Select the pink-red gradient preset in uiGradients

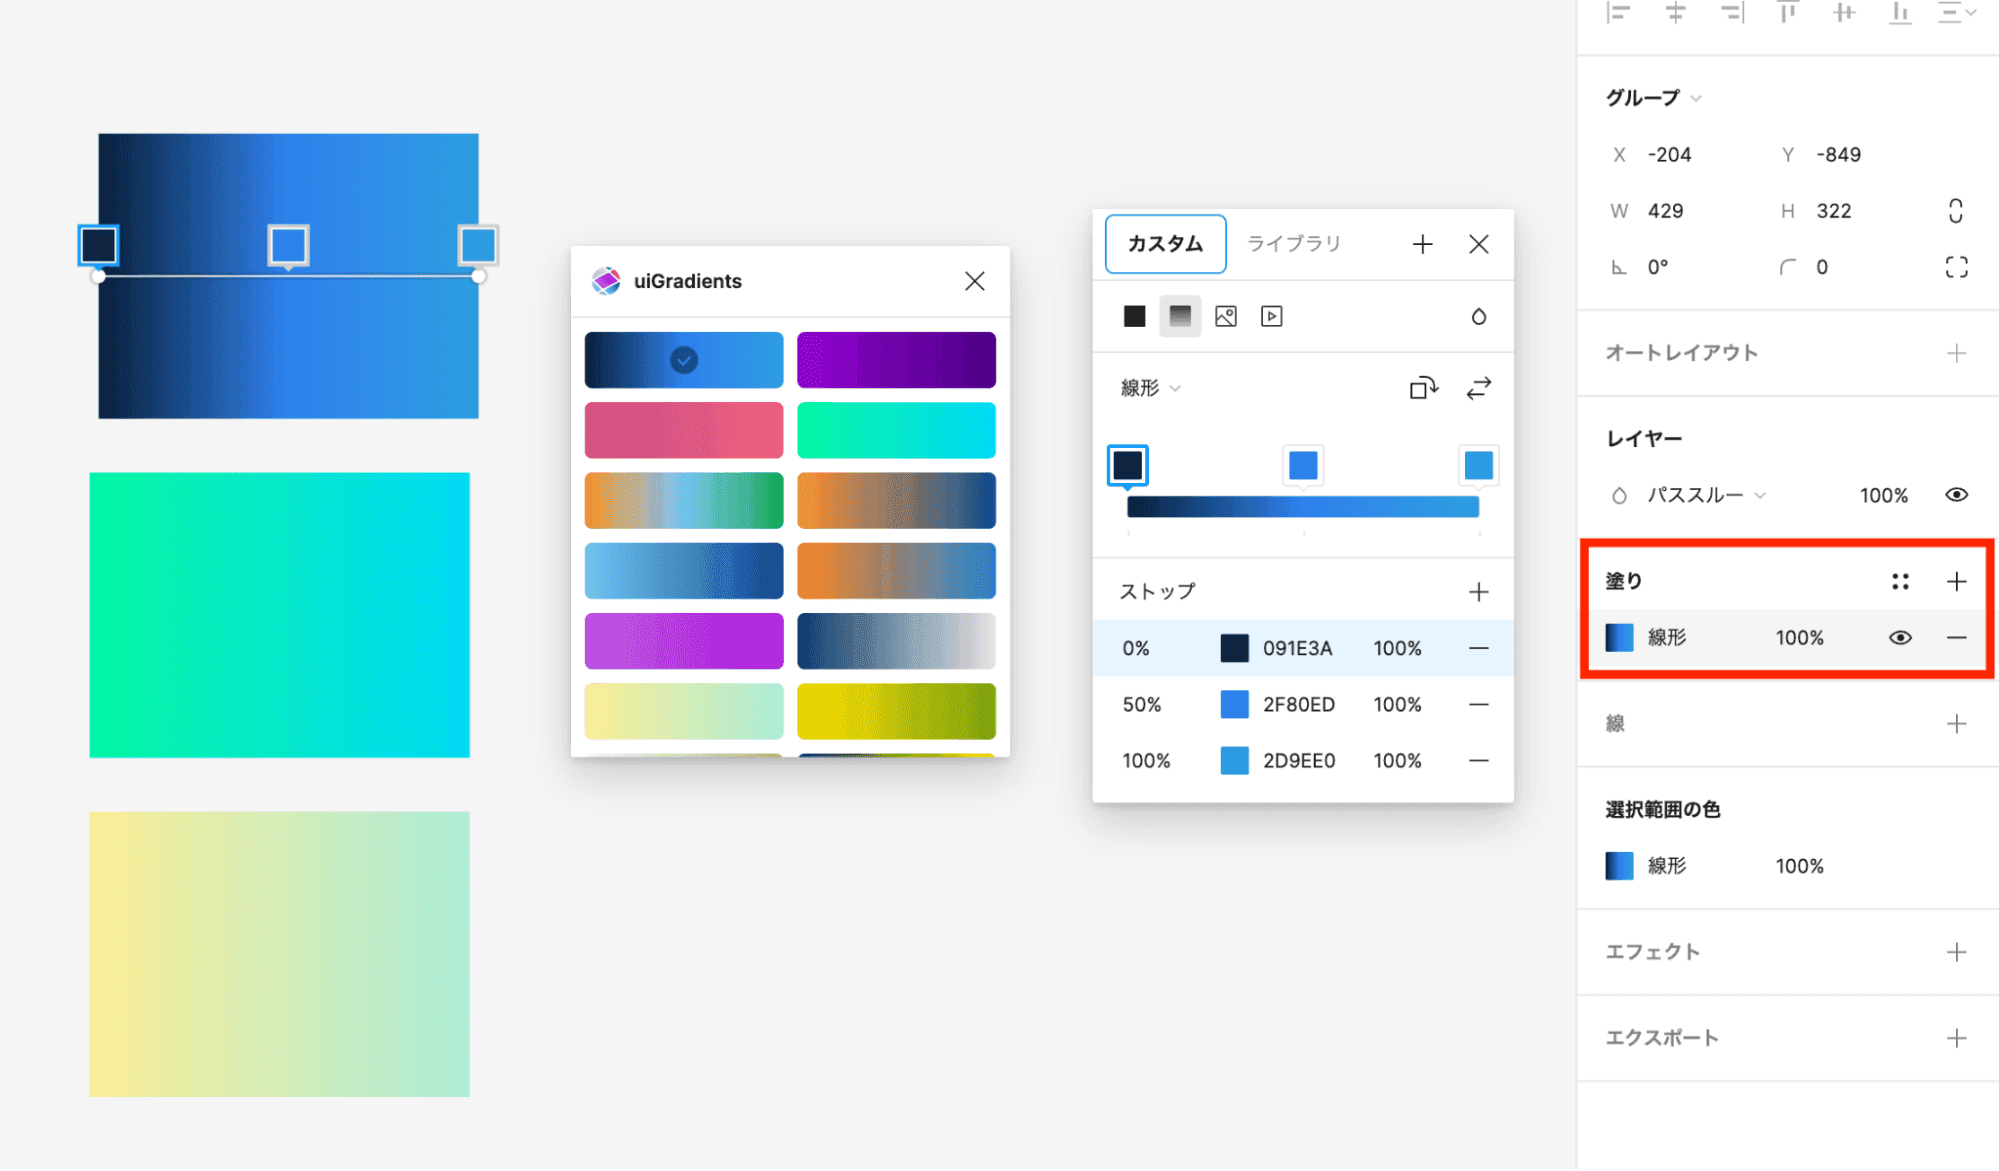coord(683,430)
